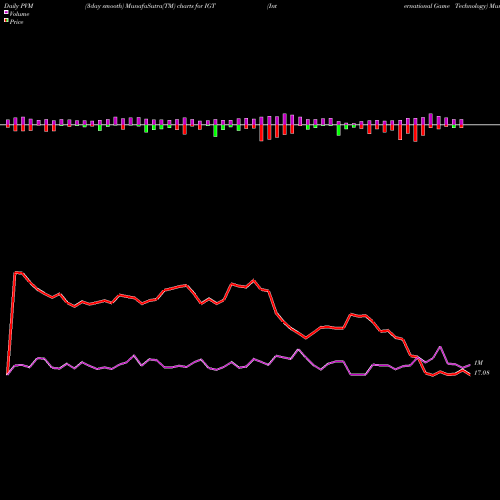The height and width of the screenshot is (500, 500).
Task: Click the tallest green volume bar
Action: (215, 131)
